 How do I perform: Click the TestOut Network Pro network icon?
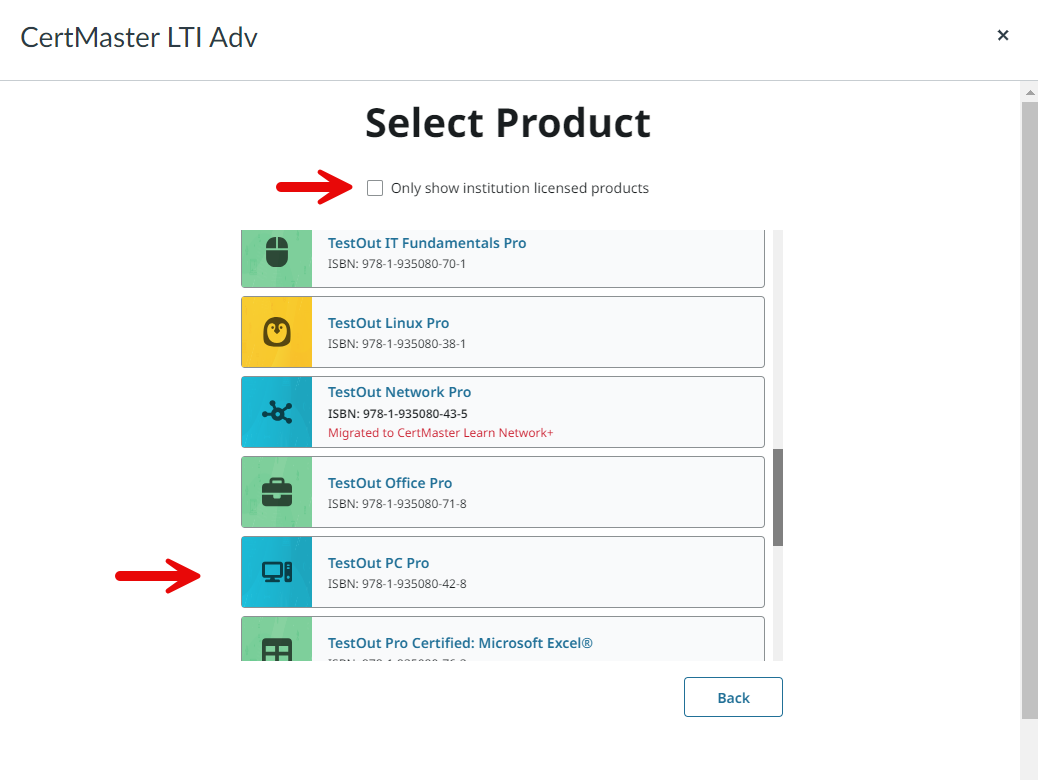pos(277,413)
